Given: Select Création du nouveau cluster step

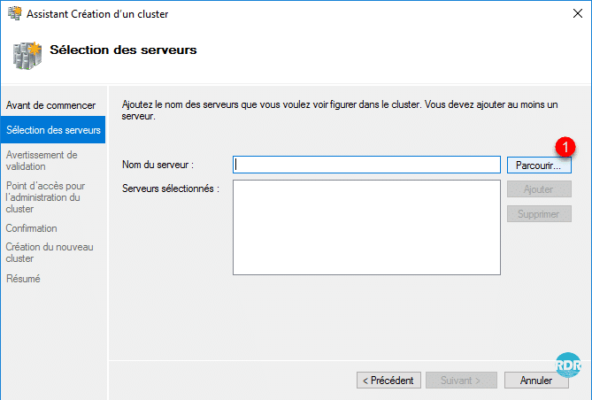Looking at the screenshot, I should coord(49,253).
